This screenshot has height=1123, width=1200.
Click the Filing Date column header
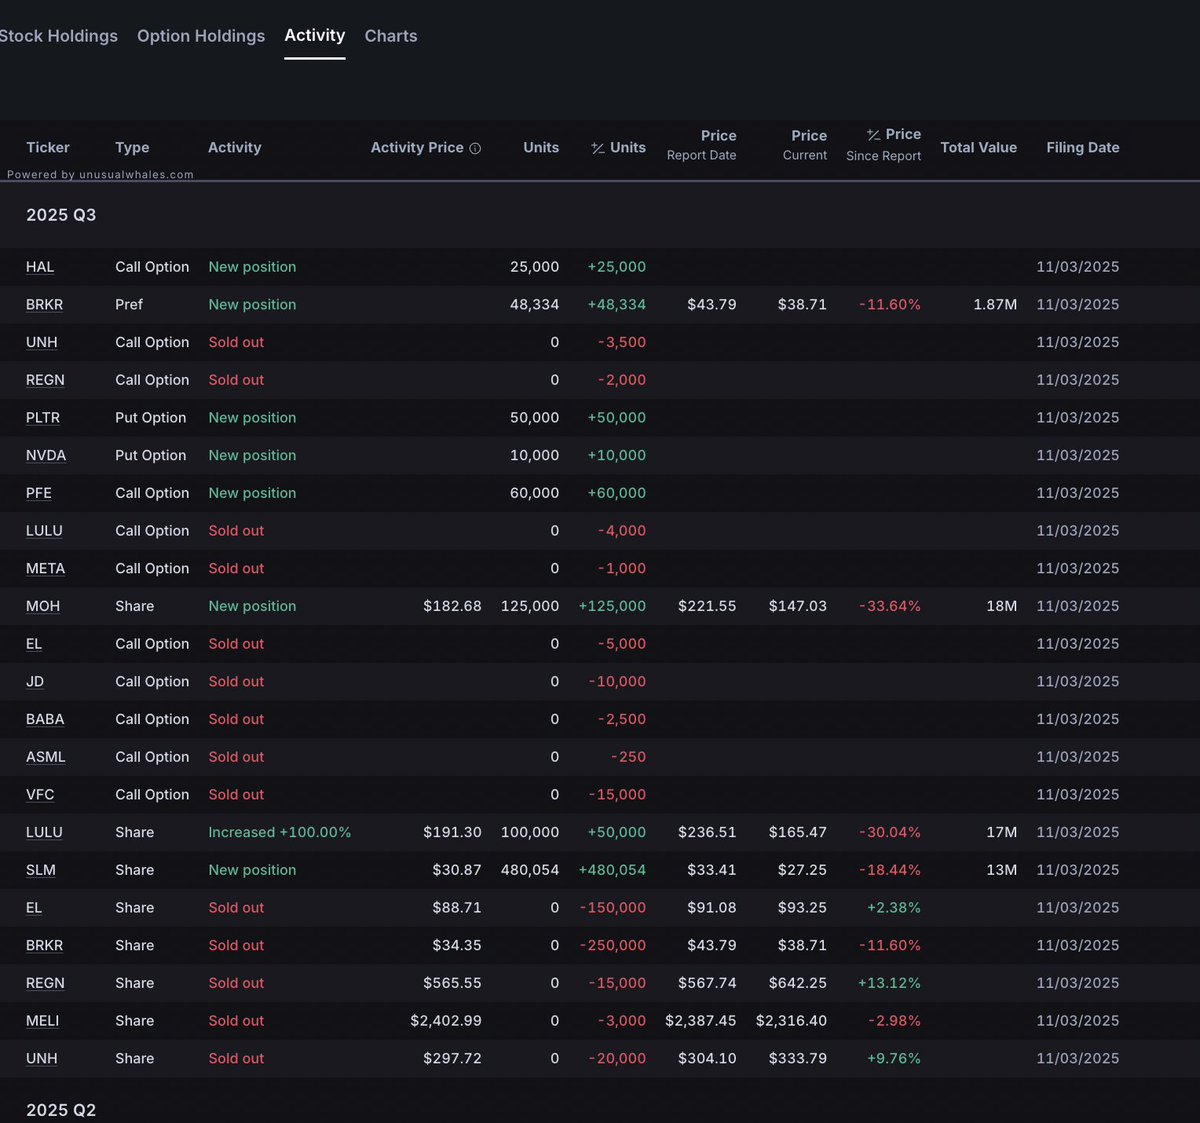(x=1082, y=147)
